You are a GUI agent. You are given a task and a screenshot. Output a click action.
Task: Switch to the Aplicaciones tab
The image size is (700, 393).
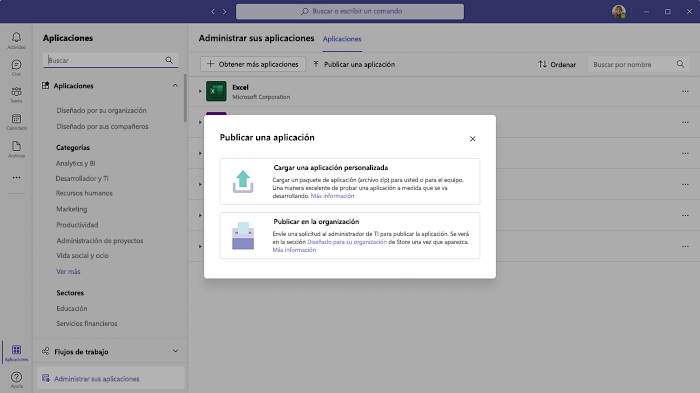(x=342, y=39)
